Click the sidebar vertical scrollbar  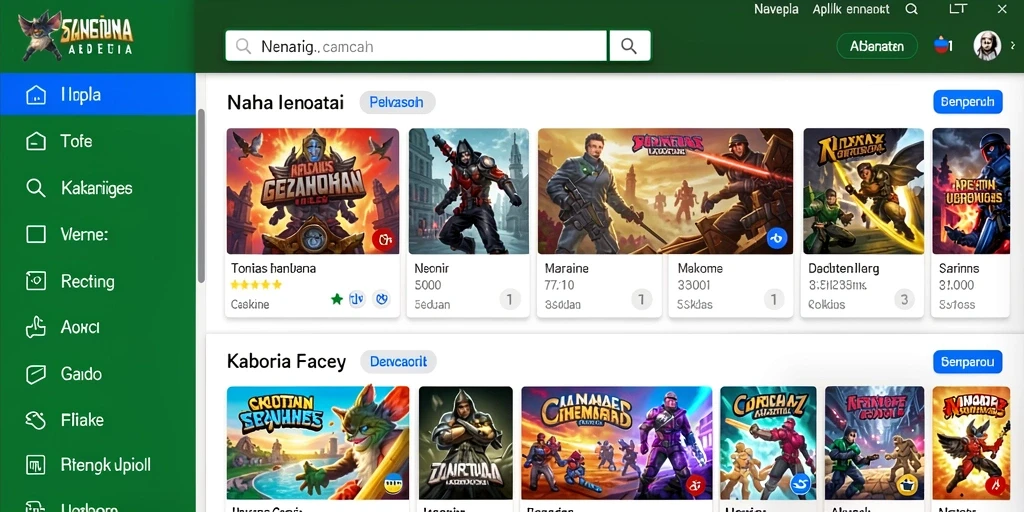point(201,196)
